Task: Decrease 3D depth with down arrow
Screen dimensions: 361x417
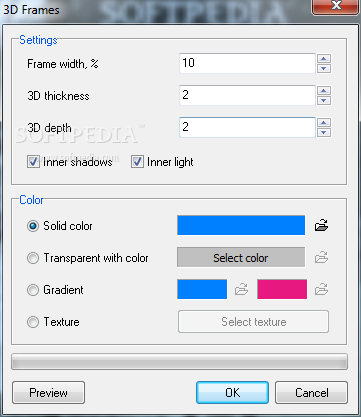Action: pyautogui.click(x=324, y=132)
